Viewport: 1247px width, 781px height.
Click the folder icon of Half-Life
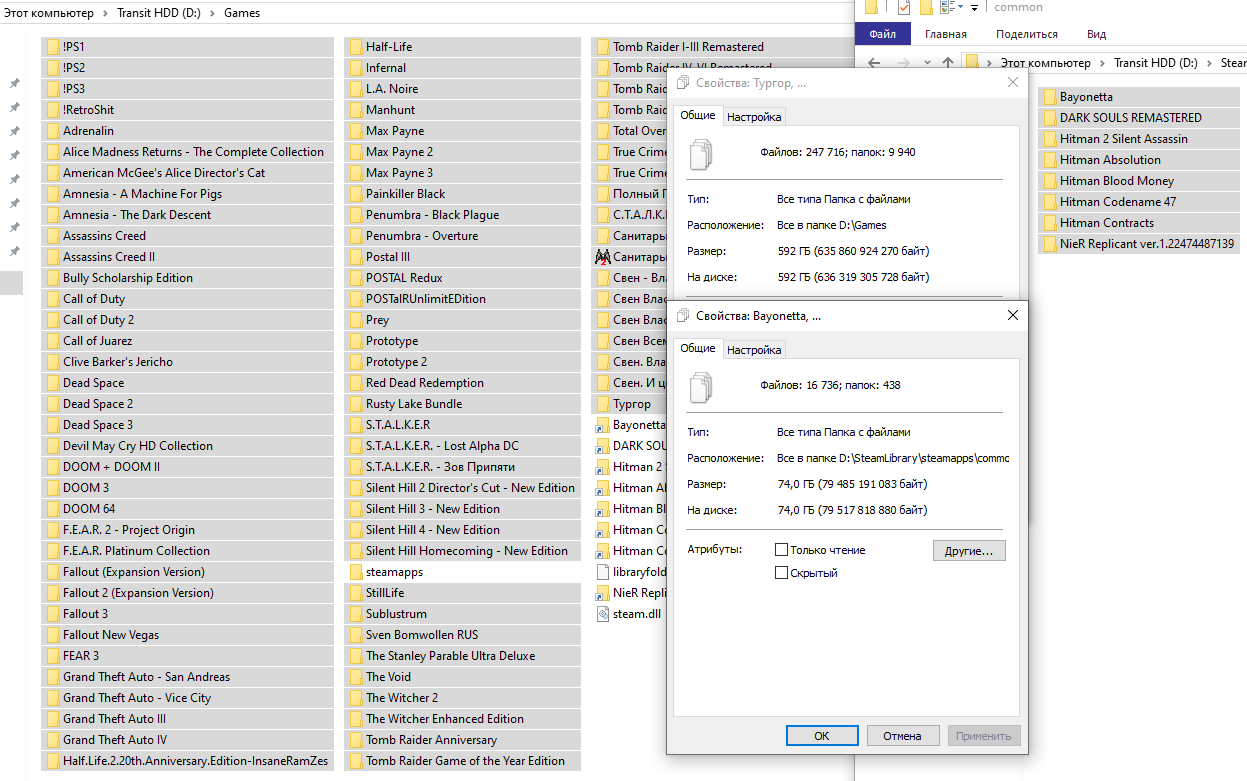click(356, 47)
